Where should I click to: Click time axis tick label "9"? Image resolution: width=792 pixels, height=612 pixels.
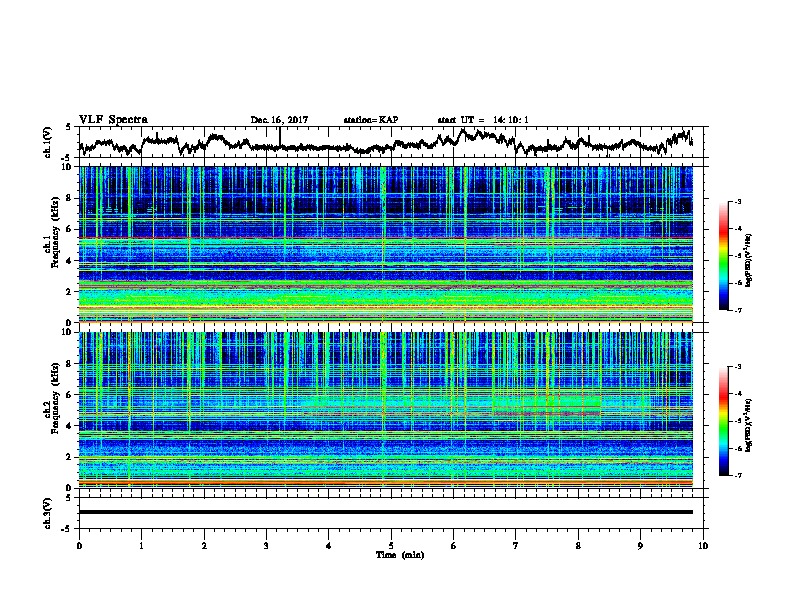coord(640,546)
